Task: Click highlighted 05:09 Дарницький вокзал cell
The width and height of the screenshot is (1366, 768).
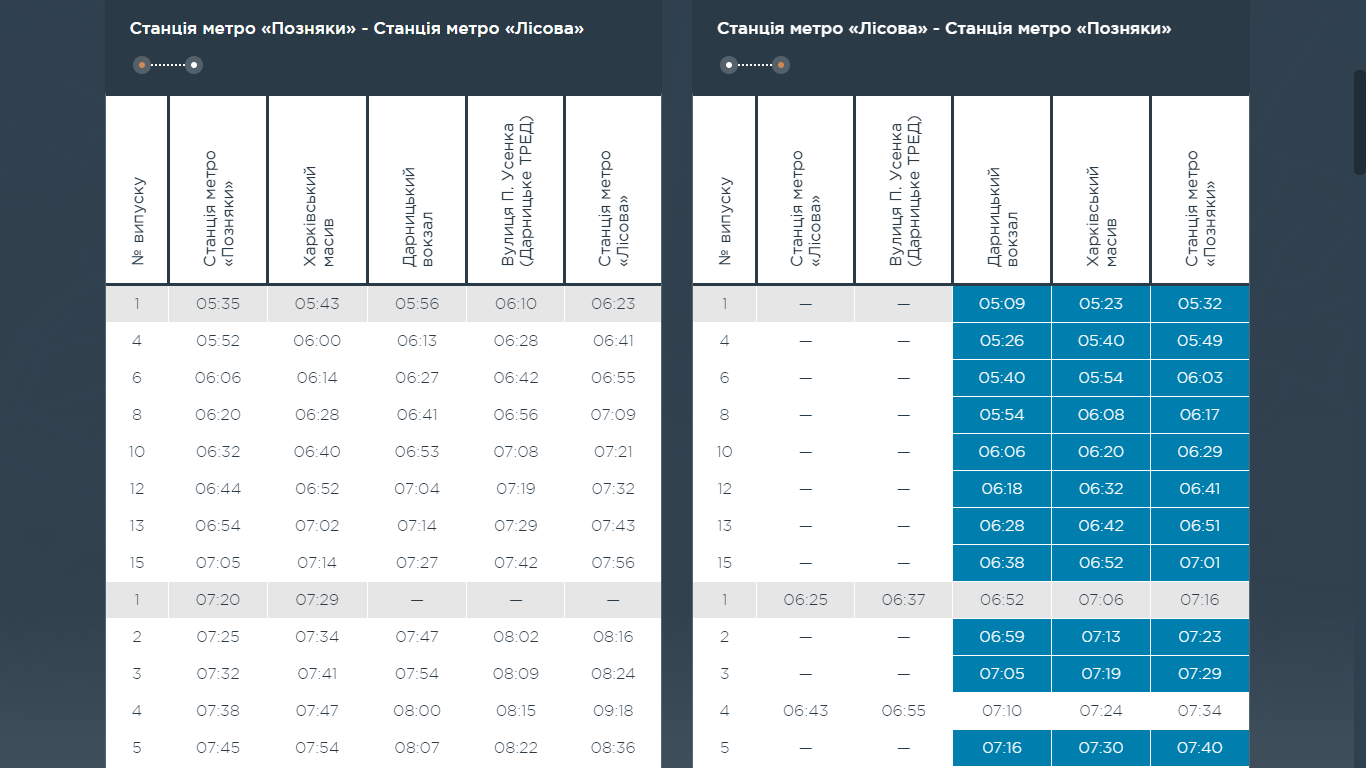Action: coord(1002,304)
